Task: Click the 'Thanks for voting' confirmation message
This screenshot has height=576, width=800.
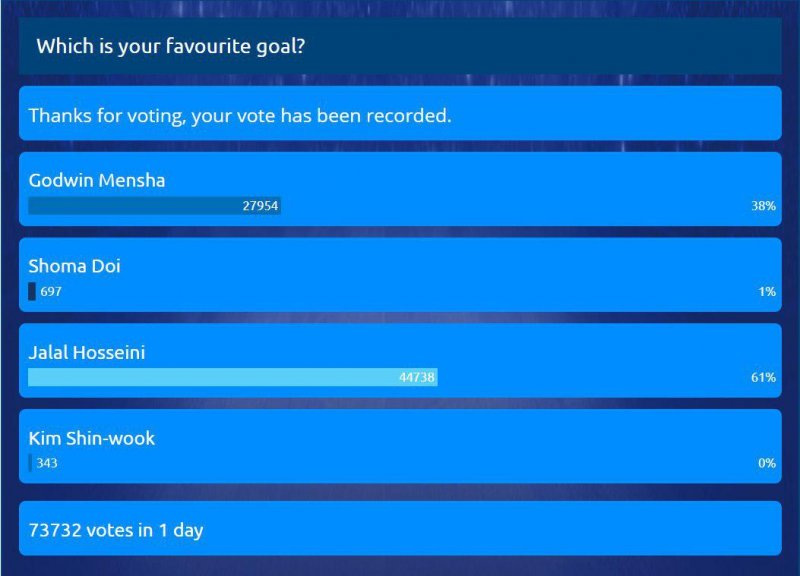Action: (240, 116)
